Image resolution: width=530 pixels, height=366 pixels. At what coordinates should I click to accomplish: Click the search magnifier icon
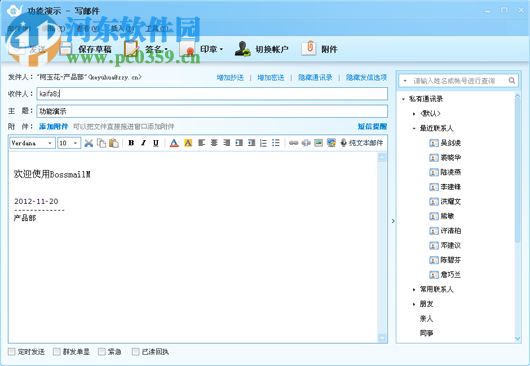(x=512, y=80)
